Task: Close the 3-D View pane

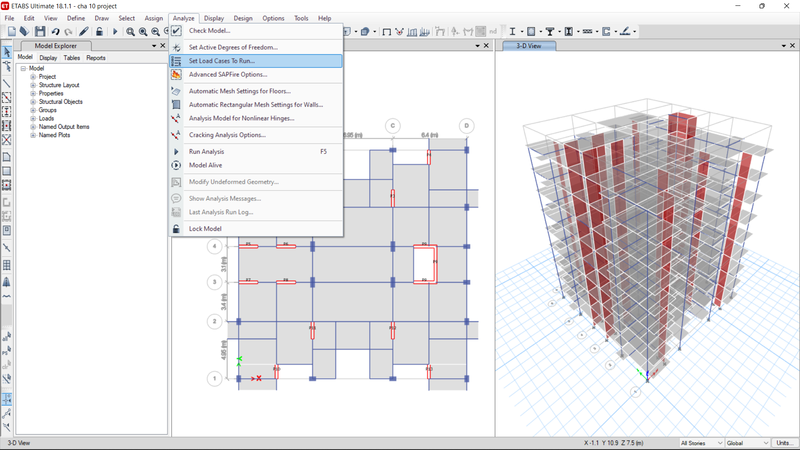Action: pos(792,46)
